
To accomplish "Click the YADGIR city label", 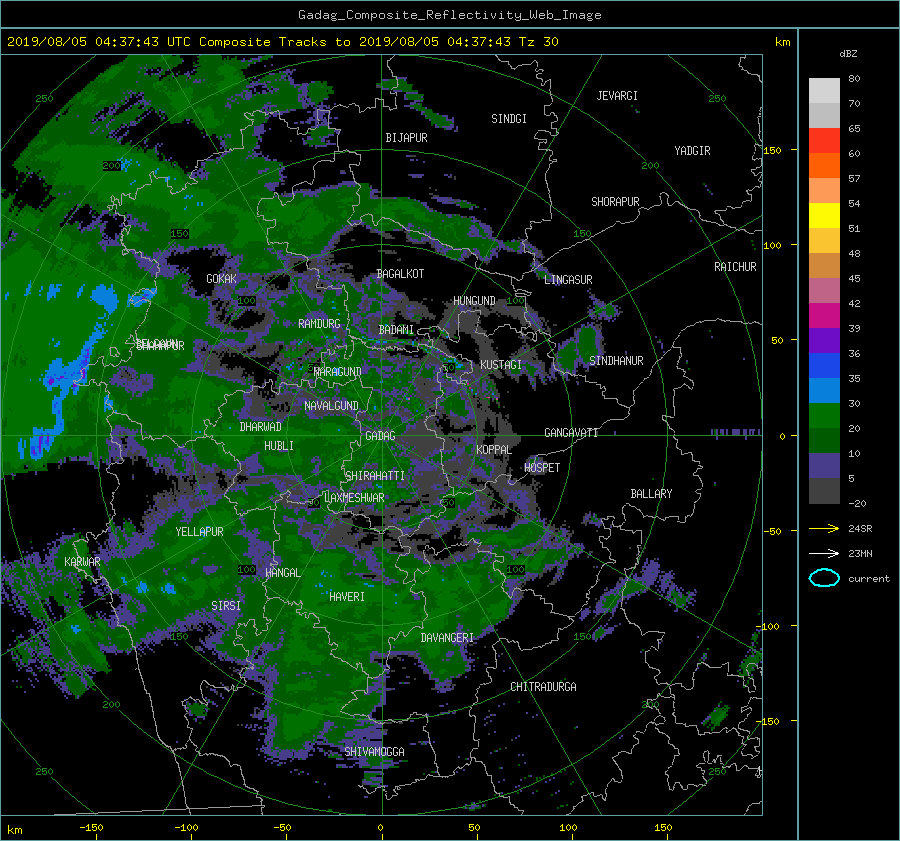I will click(x=692, y=151).
